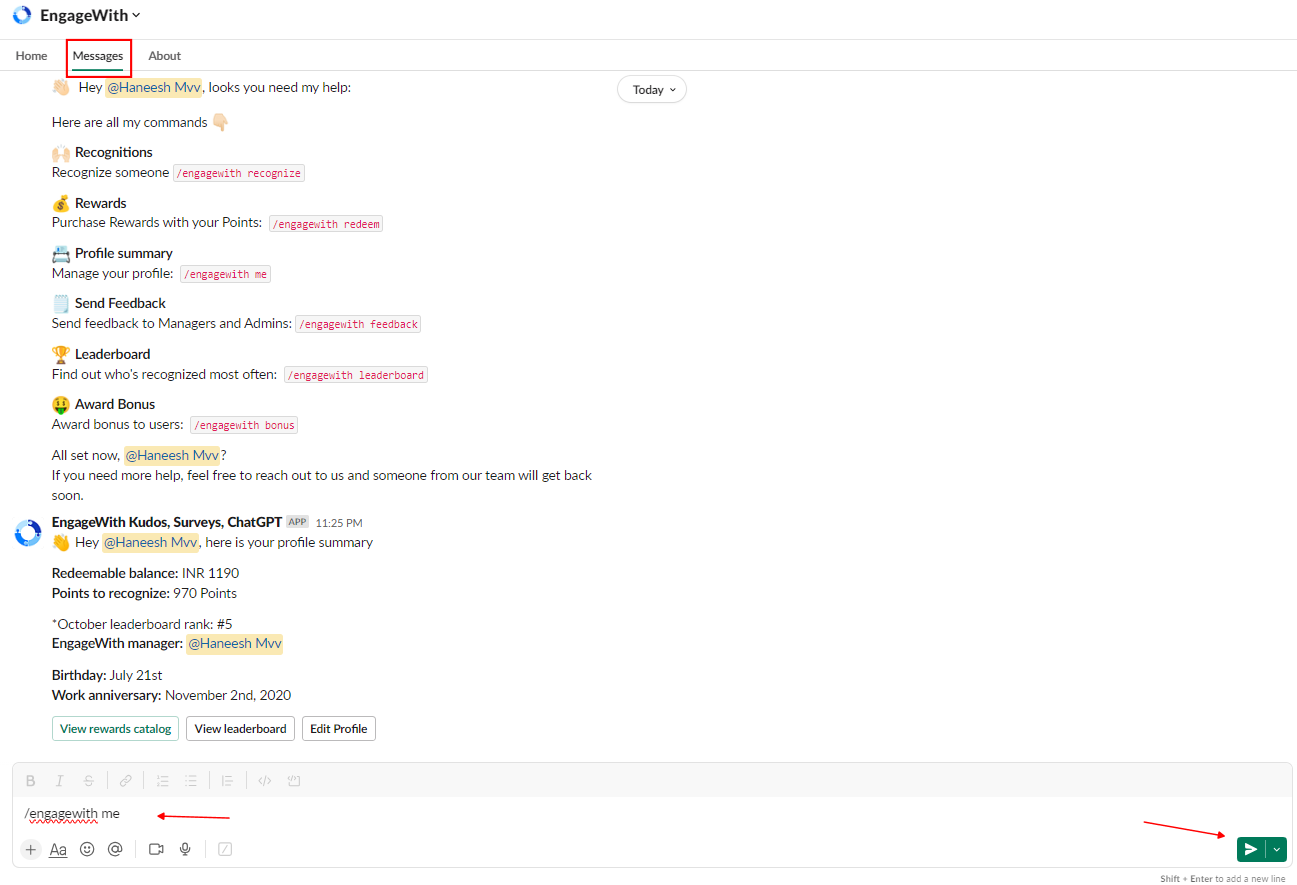Click the APP badge beside sender

pyautogui.click(x=297, y=522)
